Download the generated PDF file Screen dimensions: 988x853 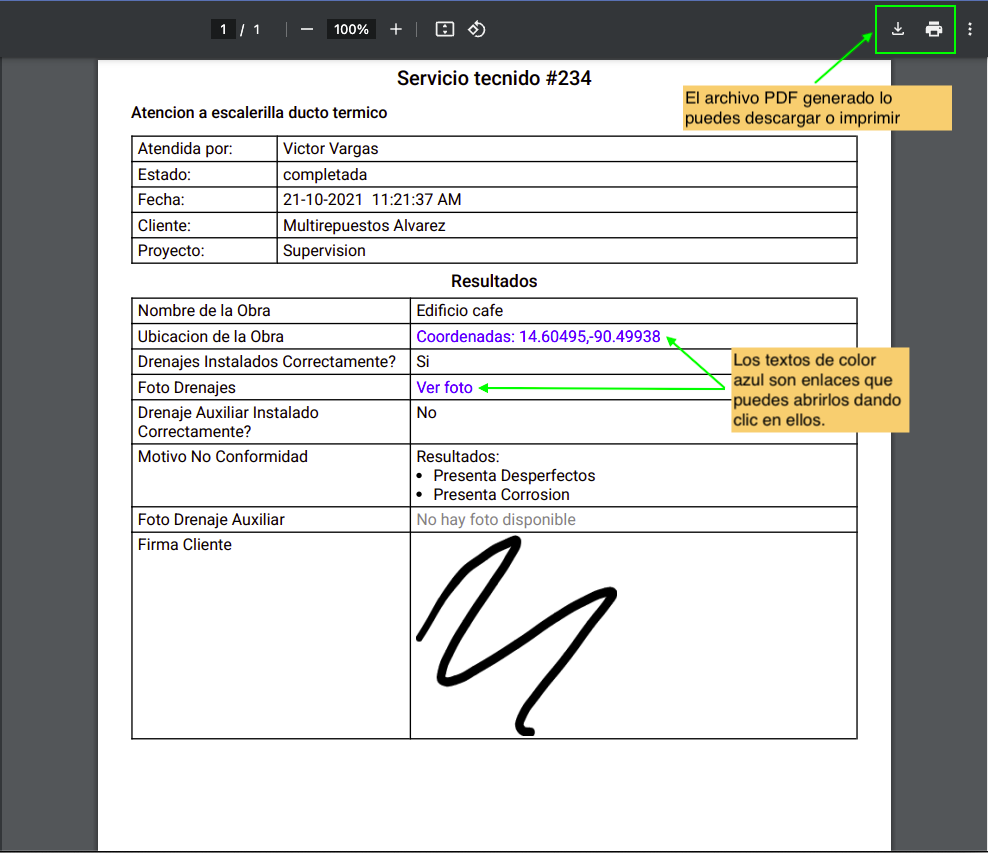pos(896,29)
